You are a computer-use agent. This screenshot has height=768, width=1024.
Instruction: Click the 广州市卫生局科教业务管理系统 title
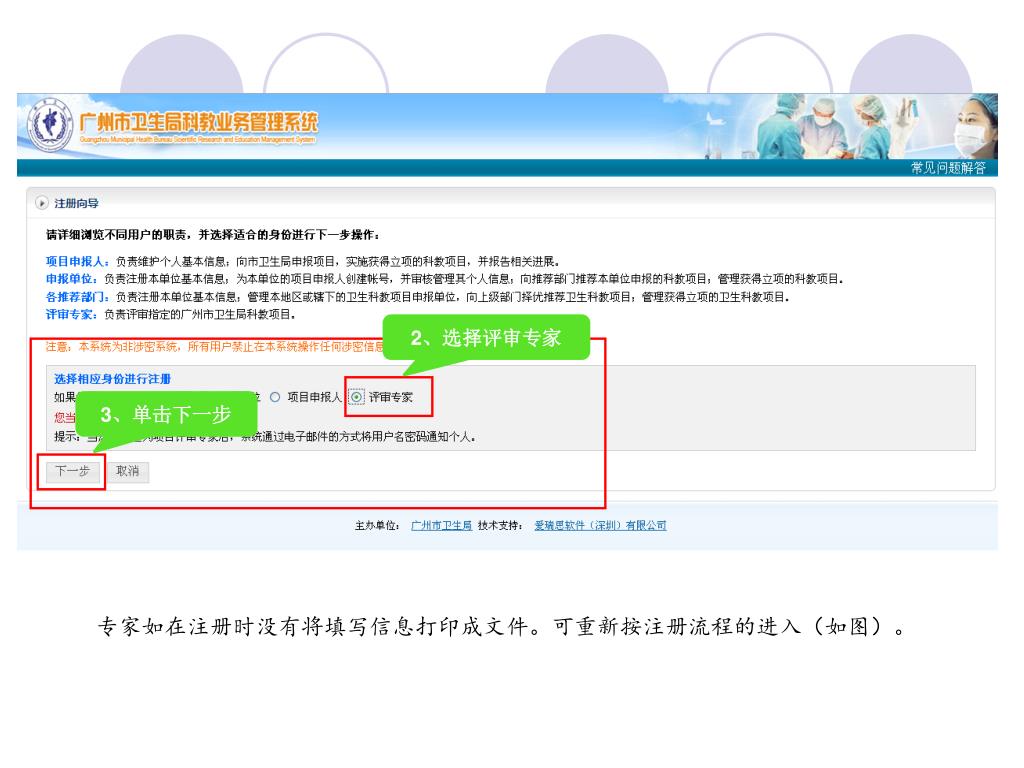click(x=198, y=123)
